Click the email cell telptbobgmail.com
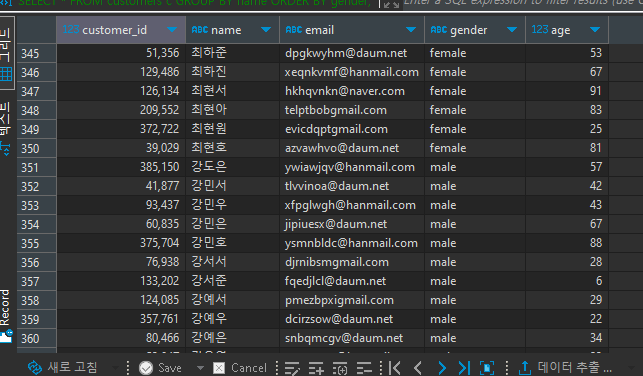 pyautogui.click(x=352, y=110)
